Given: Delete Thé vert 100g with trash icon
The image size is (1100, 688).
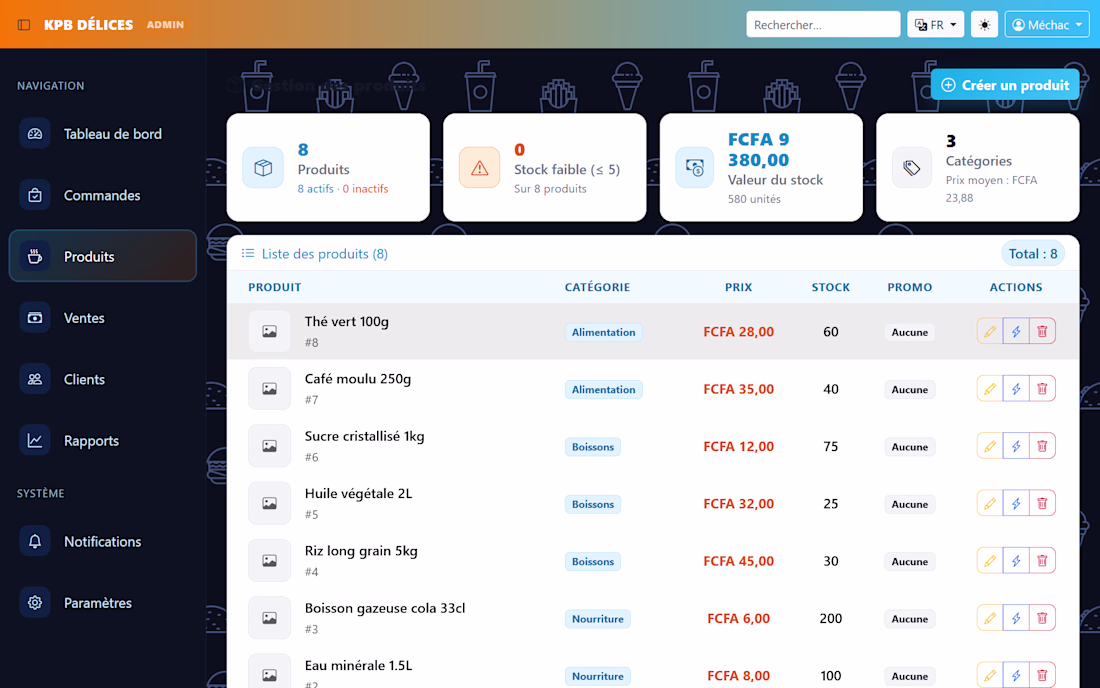Looking at the screenshot, I should coord(1042,331).
